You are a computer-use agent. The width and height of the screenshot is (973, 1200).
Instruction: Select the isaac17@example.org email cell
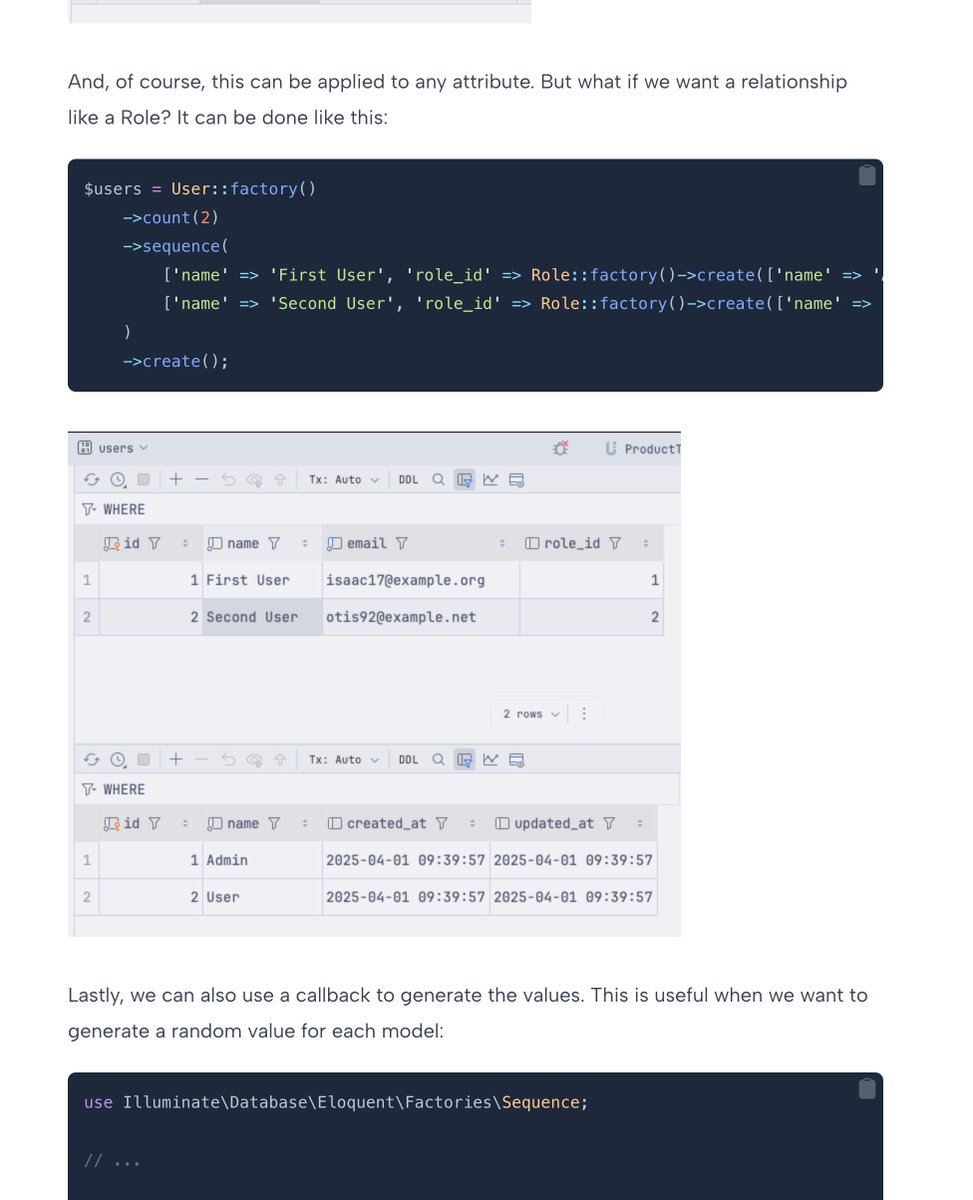[421, 580]
